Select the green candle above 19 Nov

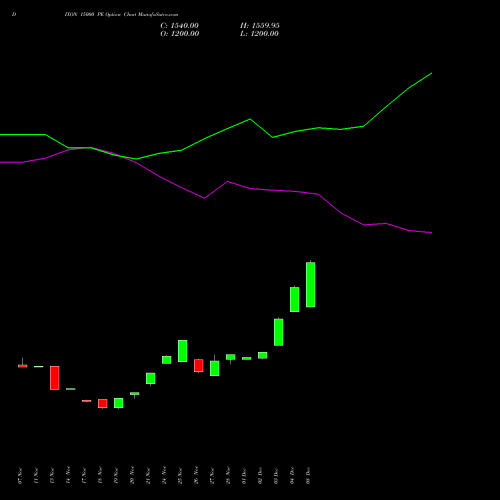click(119, 403)
